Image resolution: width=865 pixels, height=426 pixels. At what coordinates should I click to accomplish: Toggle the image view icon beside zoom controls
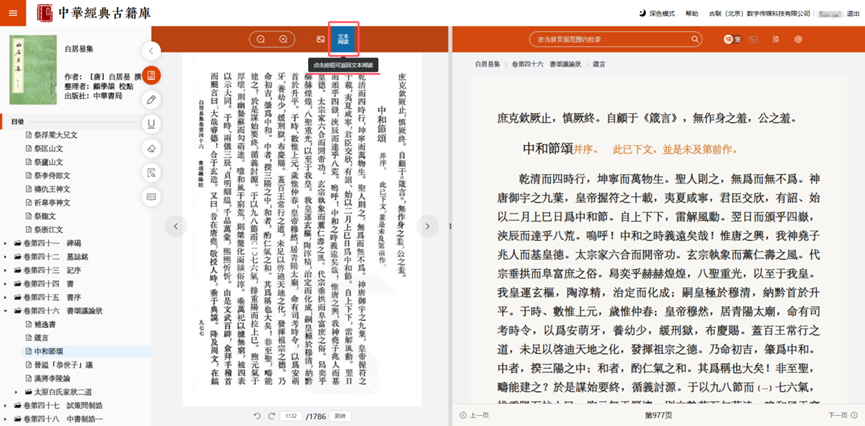pyautogui.click(x=320, y=39)
